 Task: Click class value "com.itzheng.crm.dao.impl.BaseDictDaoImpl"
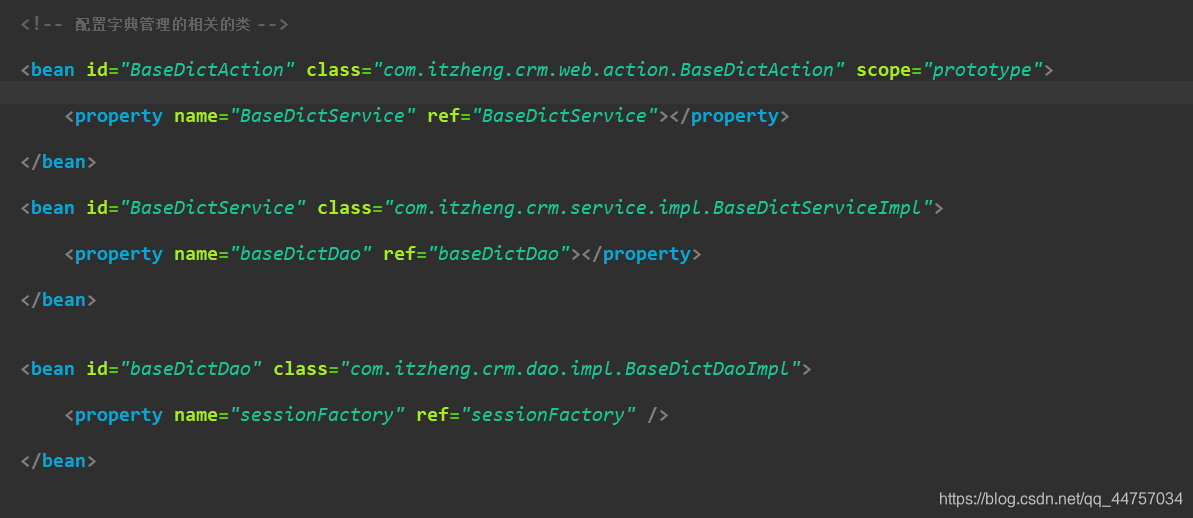click(x=570, y=369)
